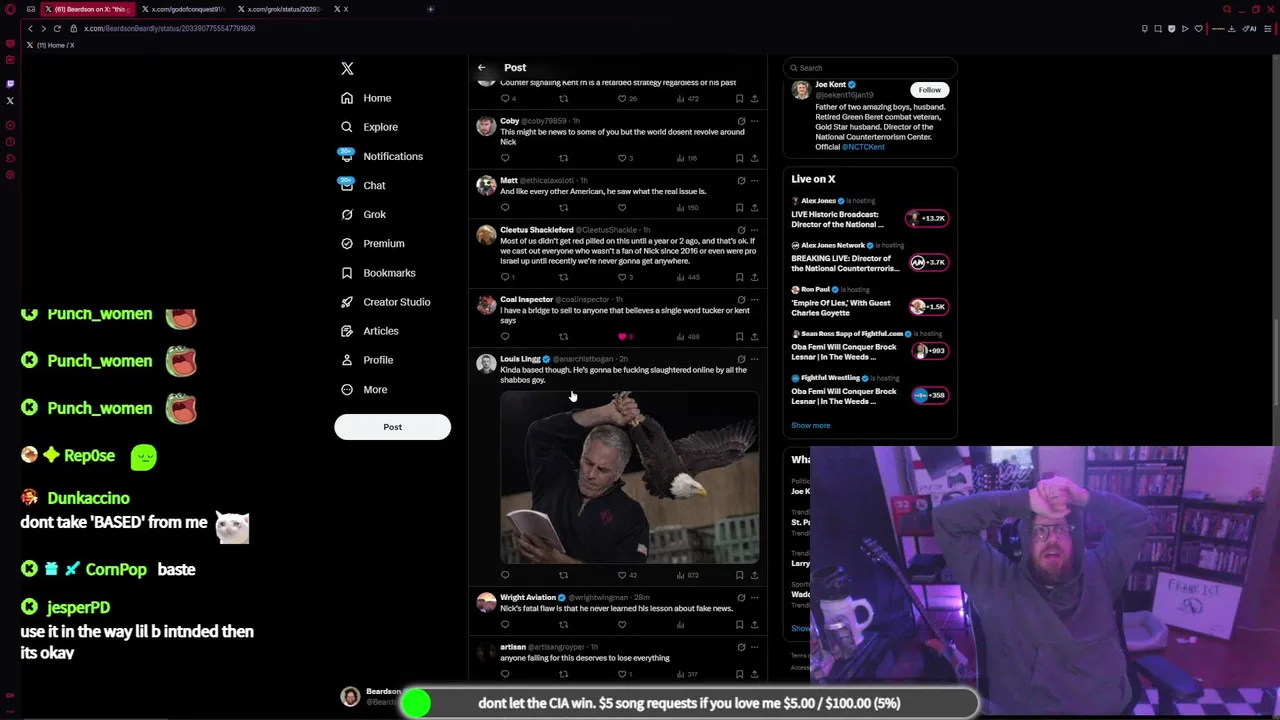1280x720 pixels.
Task: Repost Matt's tweet
Action: tap(563, 208)
